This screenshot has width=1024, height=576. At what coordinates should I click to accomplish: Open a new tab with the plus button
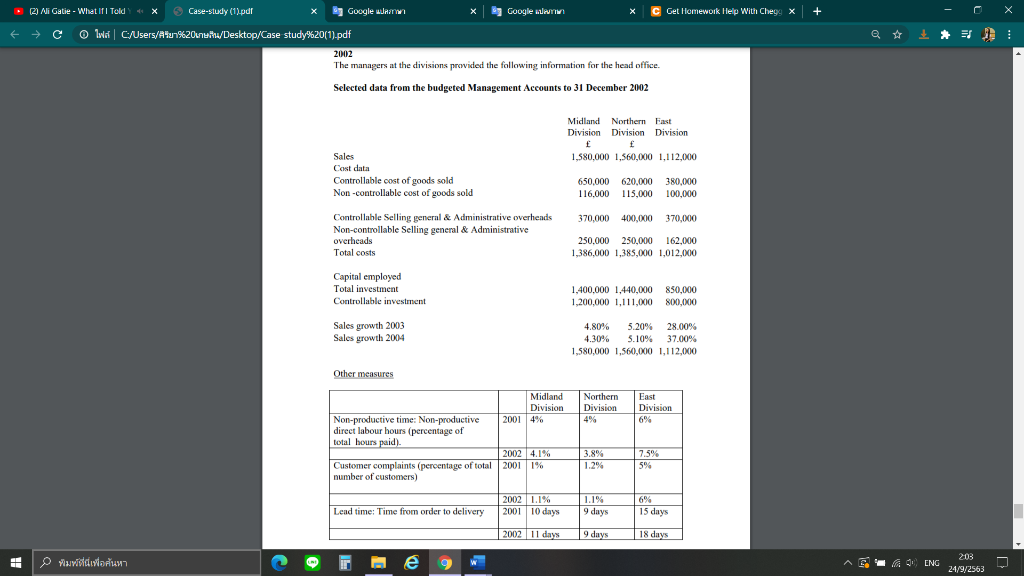(x=818, y=11)
